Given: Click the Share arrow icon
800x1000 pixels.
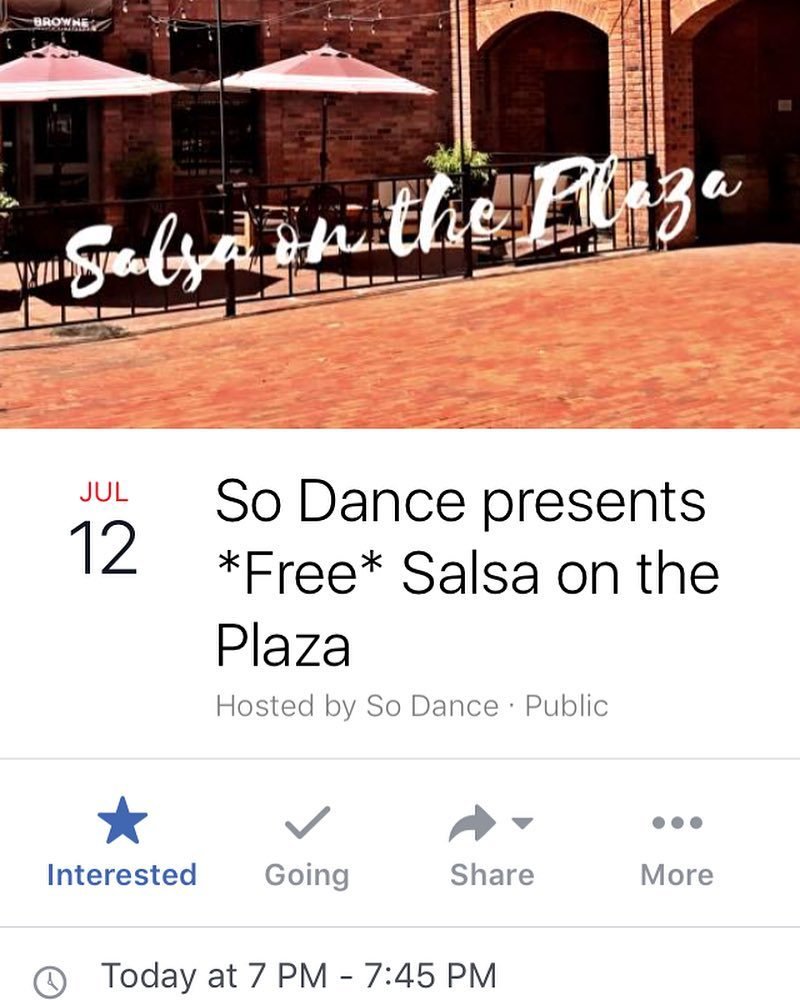Looking at the screenshot, I should (x=472, y=824).
